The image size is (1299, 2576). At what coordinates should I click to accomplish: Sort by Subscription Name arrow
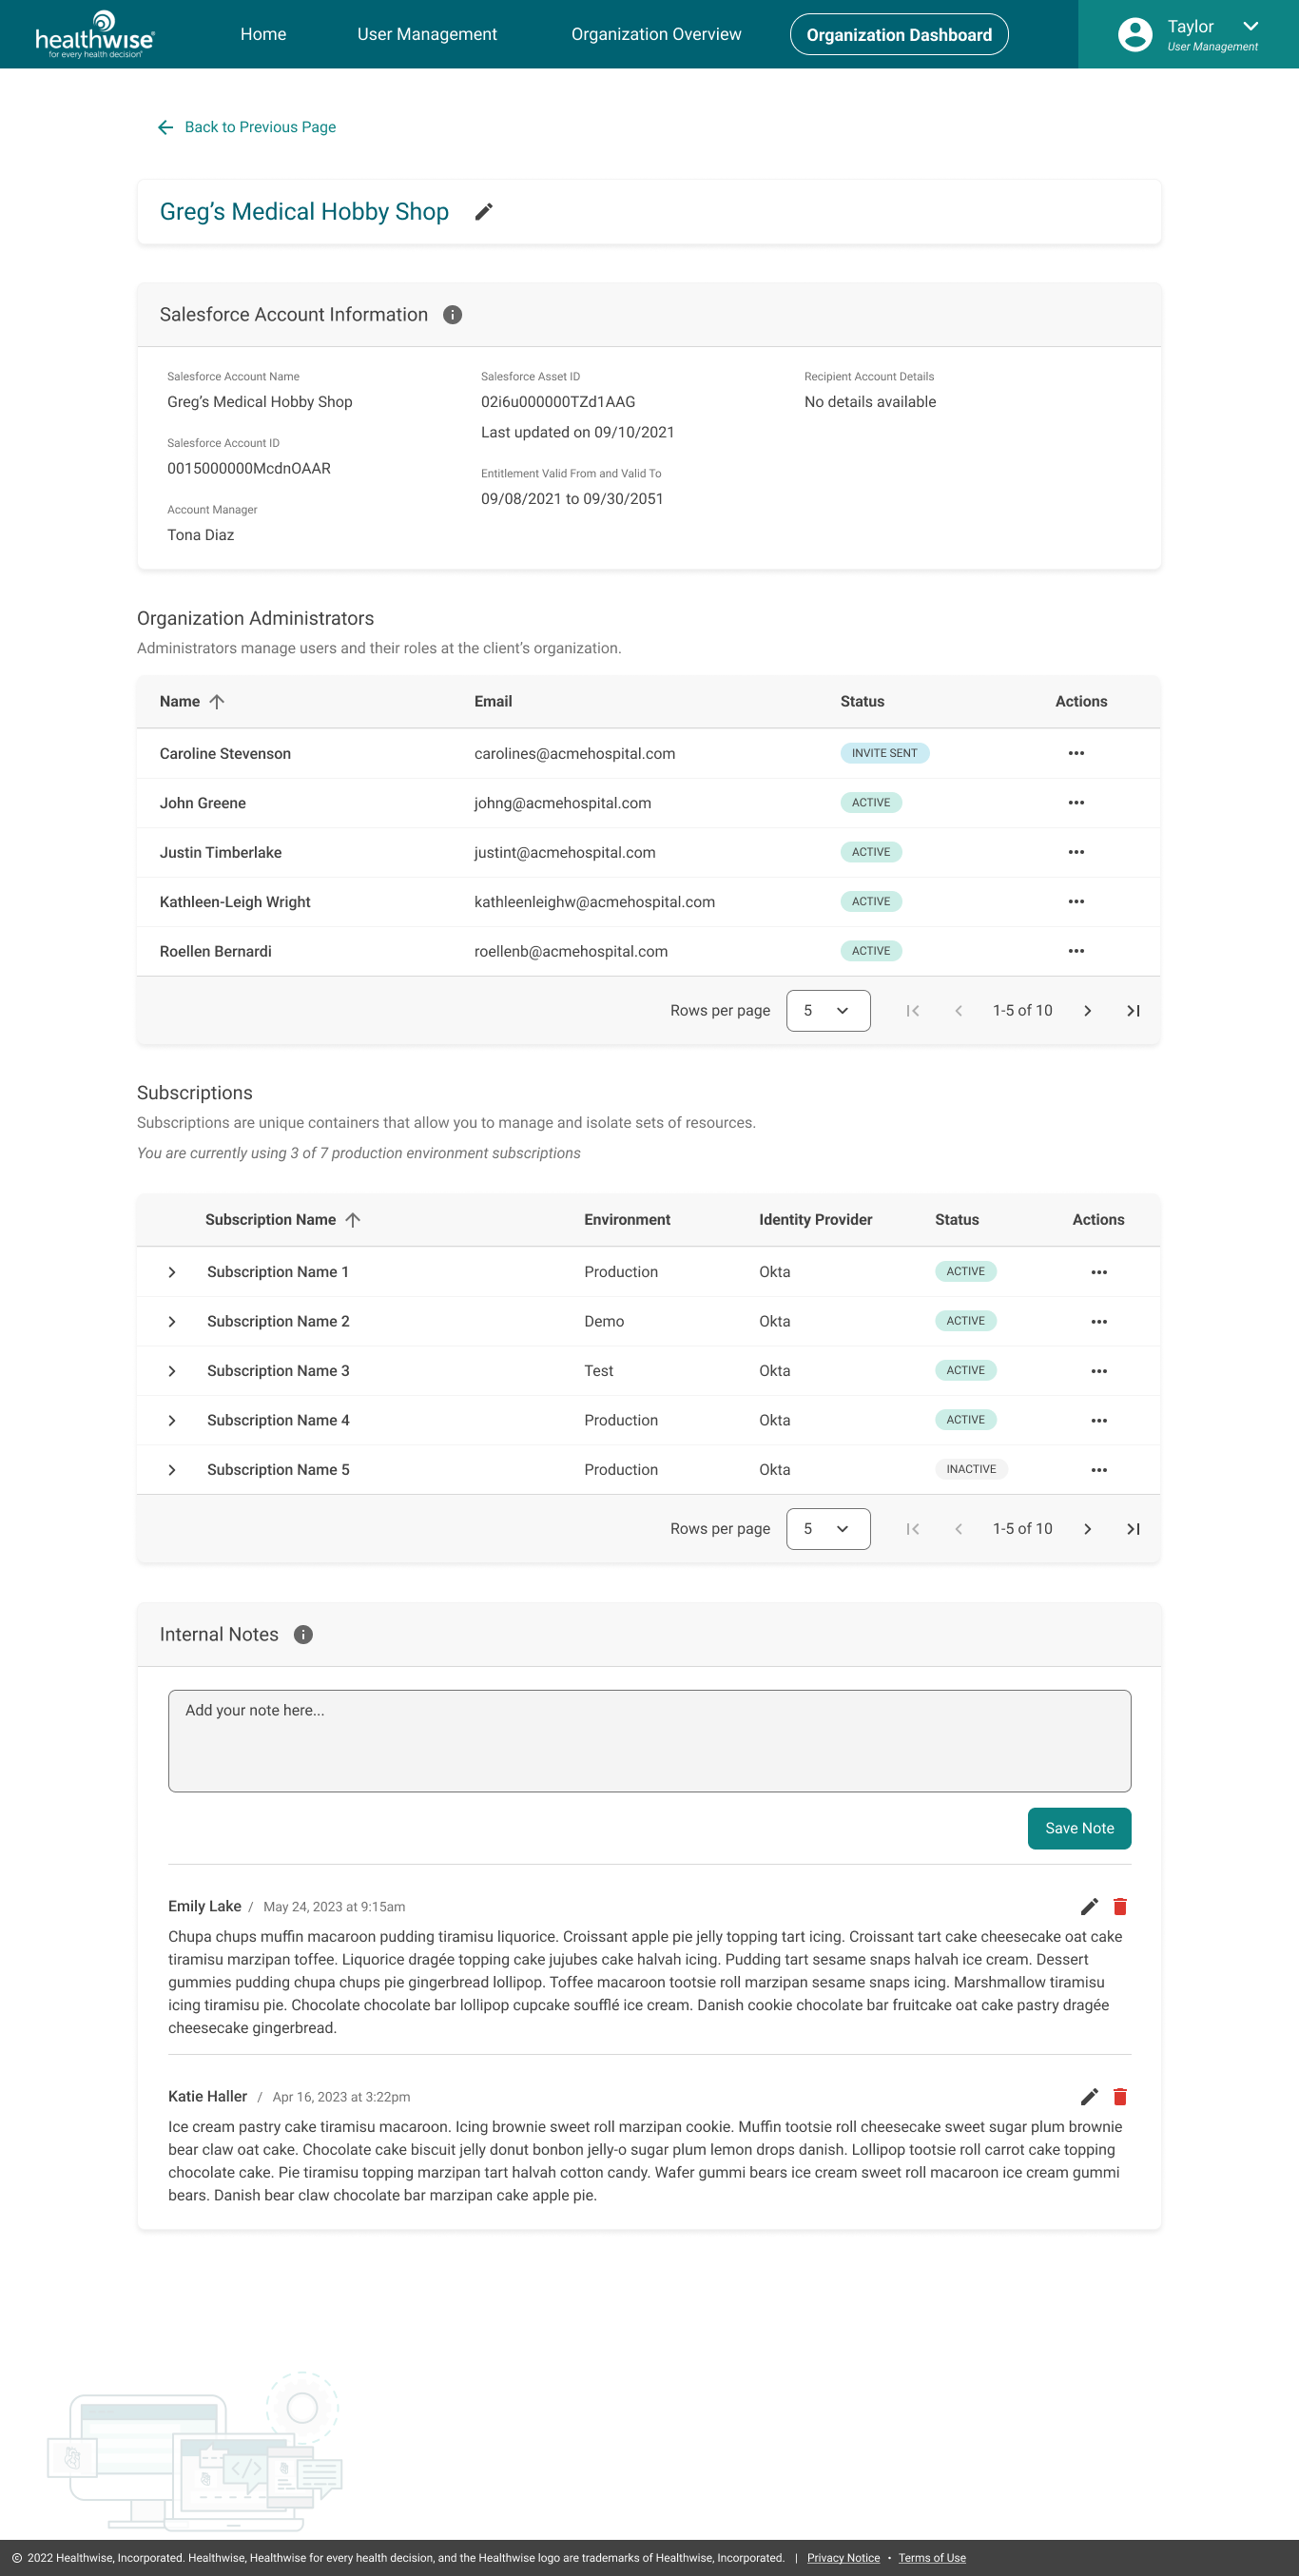coord(353,1220)
